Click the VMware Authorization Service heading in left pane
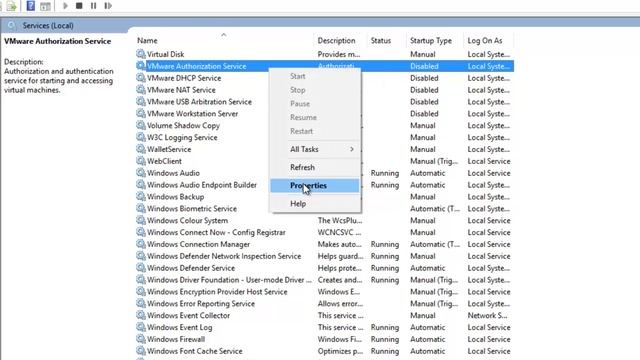The height and width of the screenshot is (360, 640). click(x=58, y=41)
